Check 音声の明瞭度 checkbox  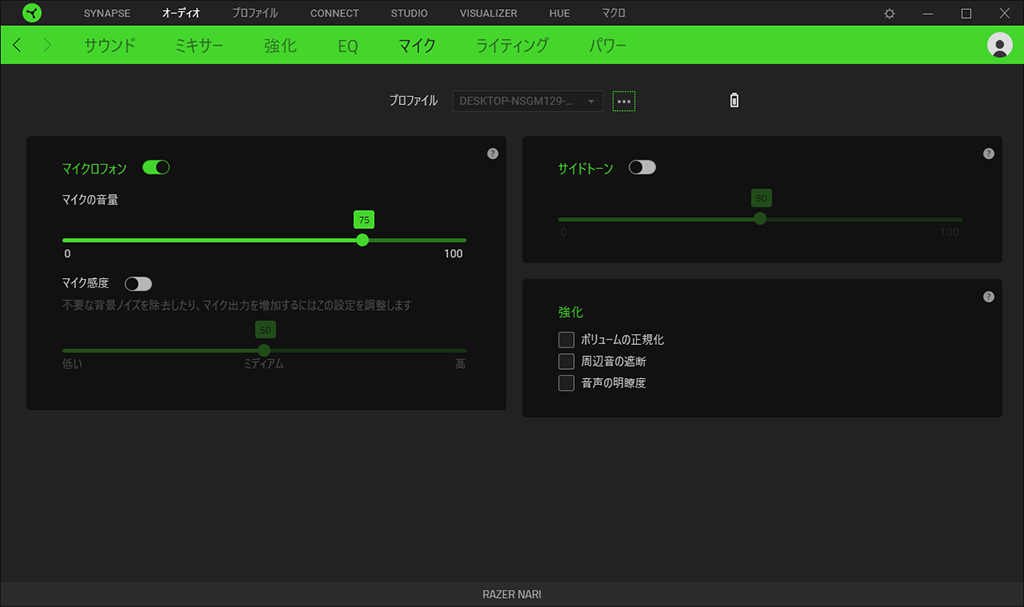566,383
